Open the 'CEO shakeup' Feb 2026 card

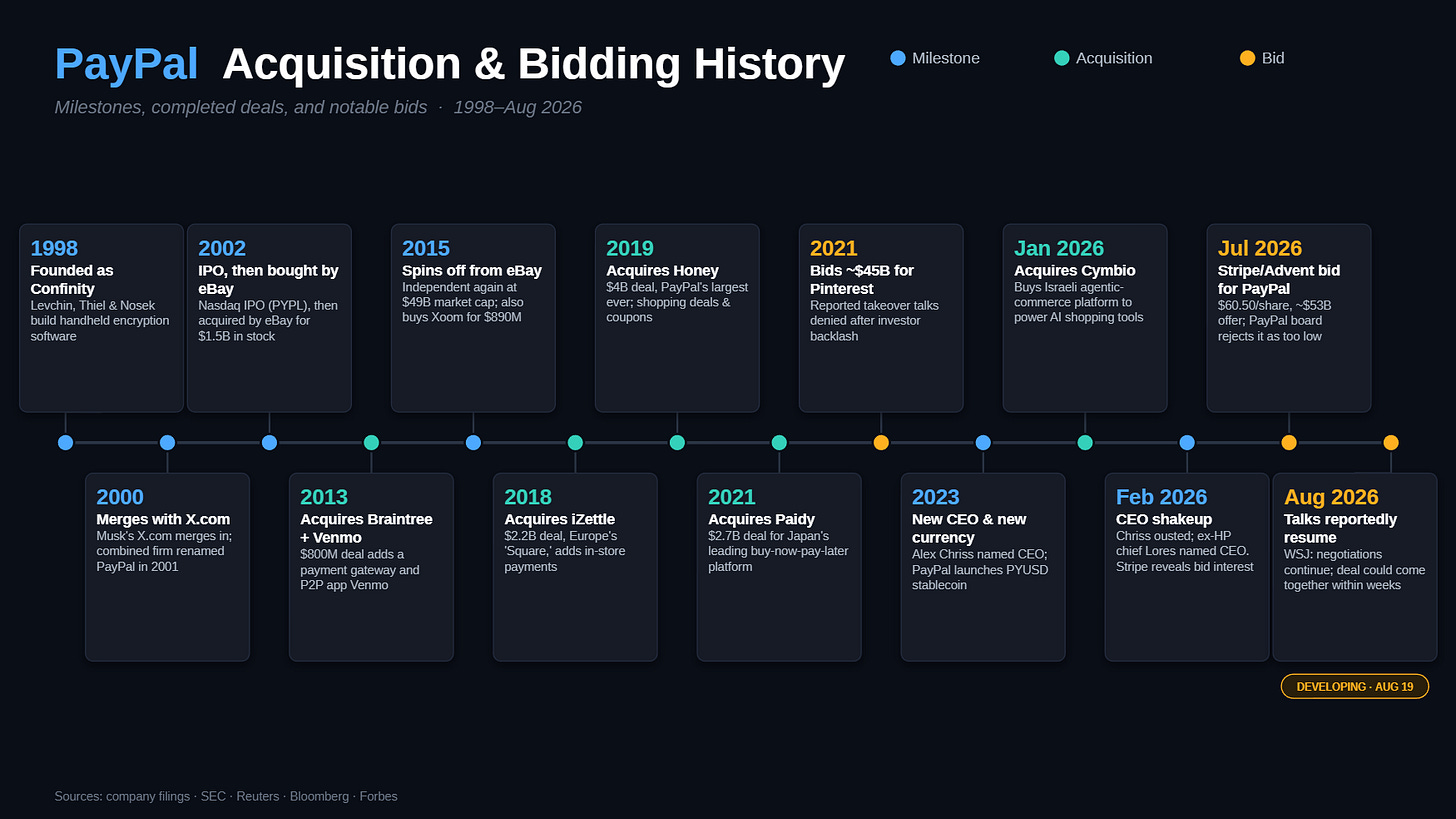(1187, 567)
